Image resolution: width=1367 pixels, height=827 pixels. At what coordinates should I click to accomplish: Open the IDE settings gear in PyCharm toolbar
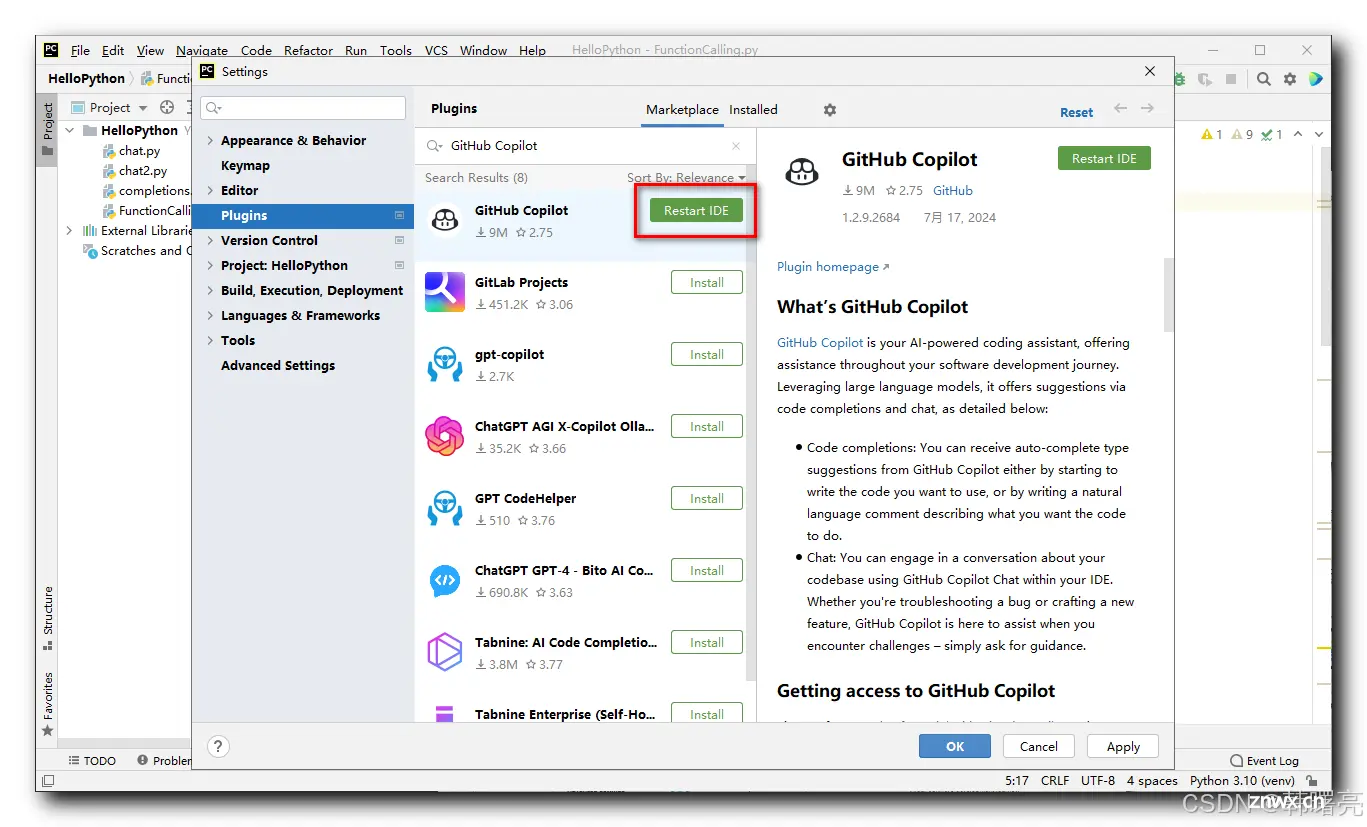click(1290, 79)
